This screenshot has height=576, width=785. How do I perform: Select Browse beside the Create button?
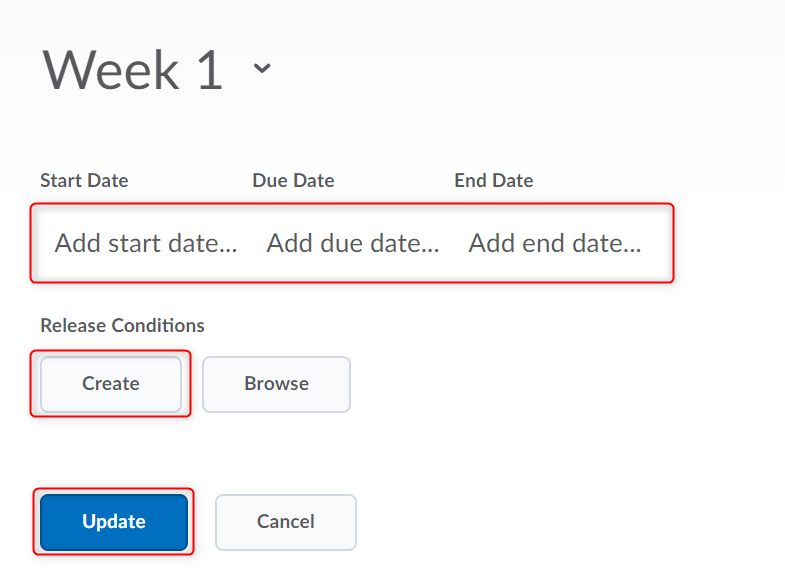[276, 384]
